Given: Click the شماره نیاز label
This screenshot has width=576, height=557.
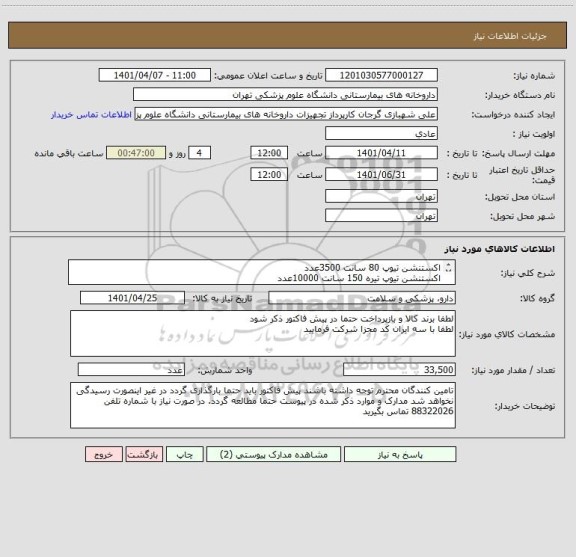Looking at the screenshot, I should click(534, 76).
